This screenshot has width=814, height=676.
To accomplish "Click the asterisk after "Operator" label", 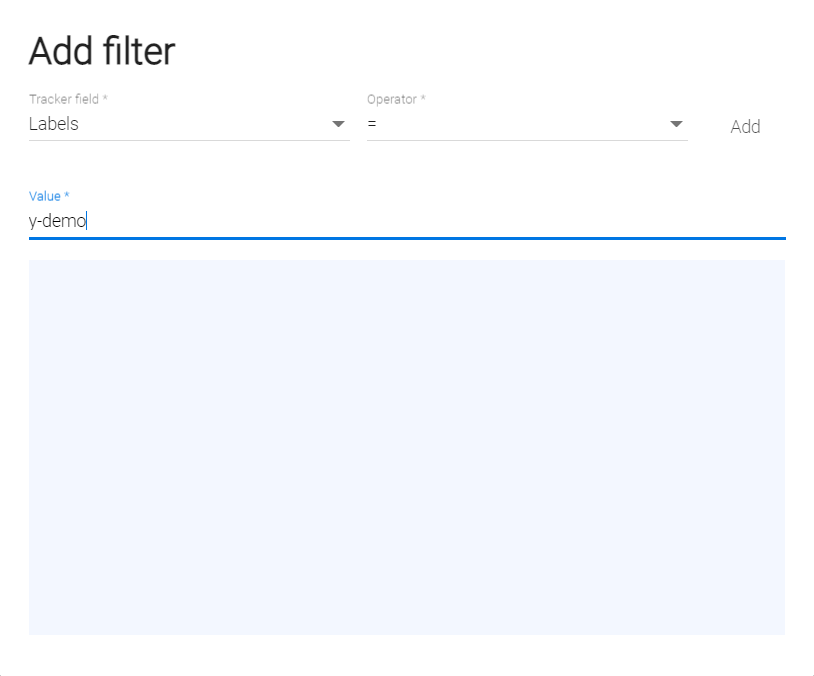I will pyautogui.click(x=423, y=100).
